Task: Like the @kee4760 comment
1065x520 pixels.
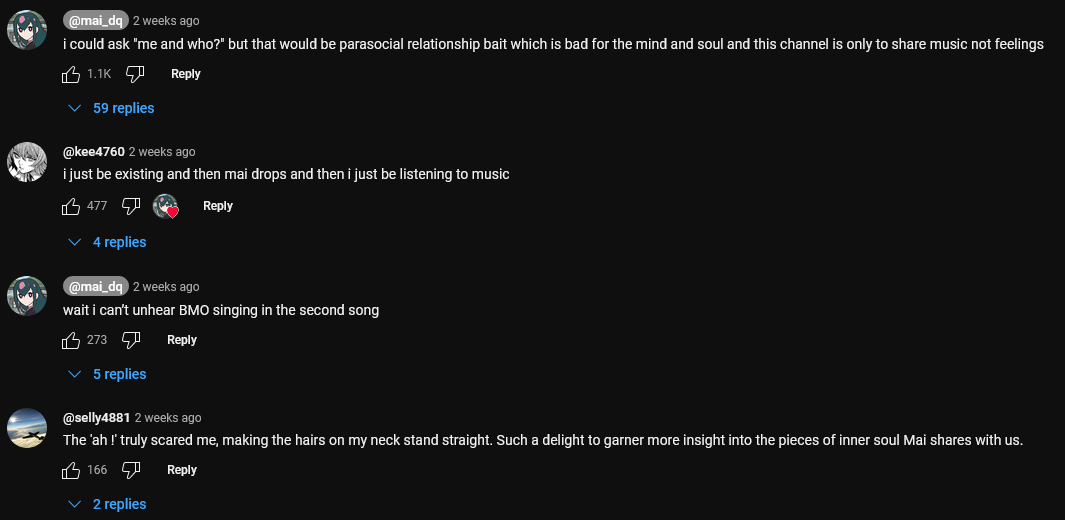Action: [71, 206]
